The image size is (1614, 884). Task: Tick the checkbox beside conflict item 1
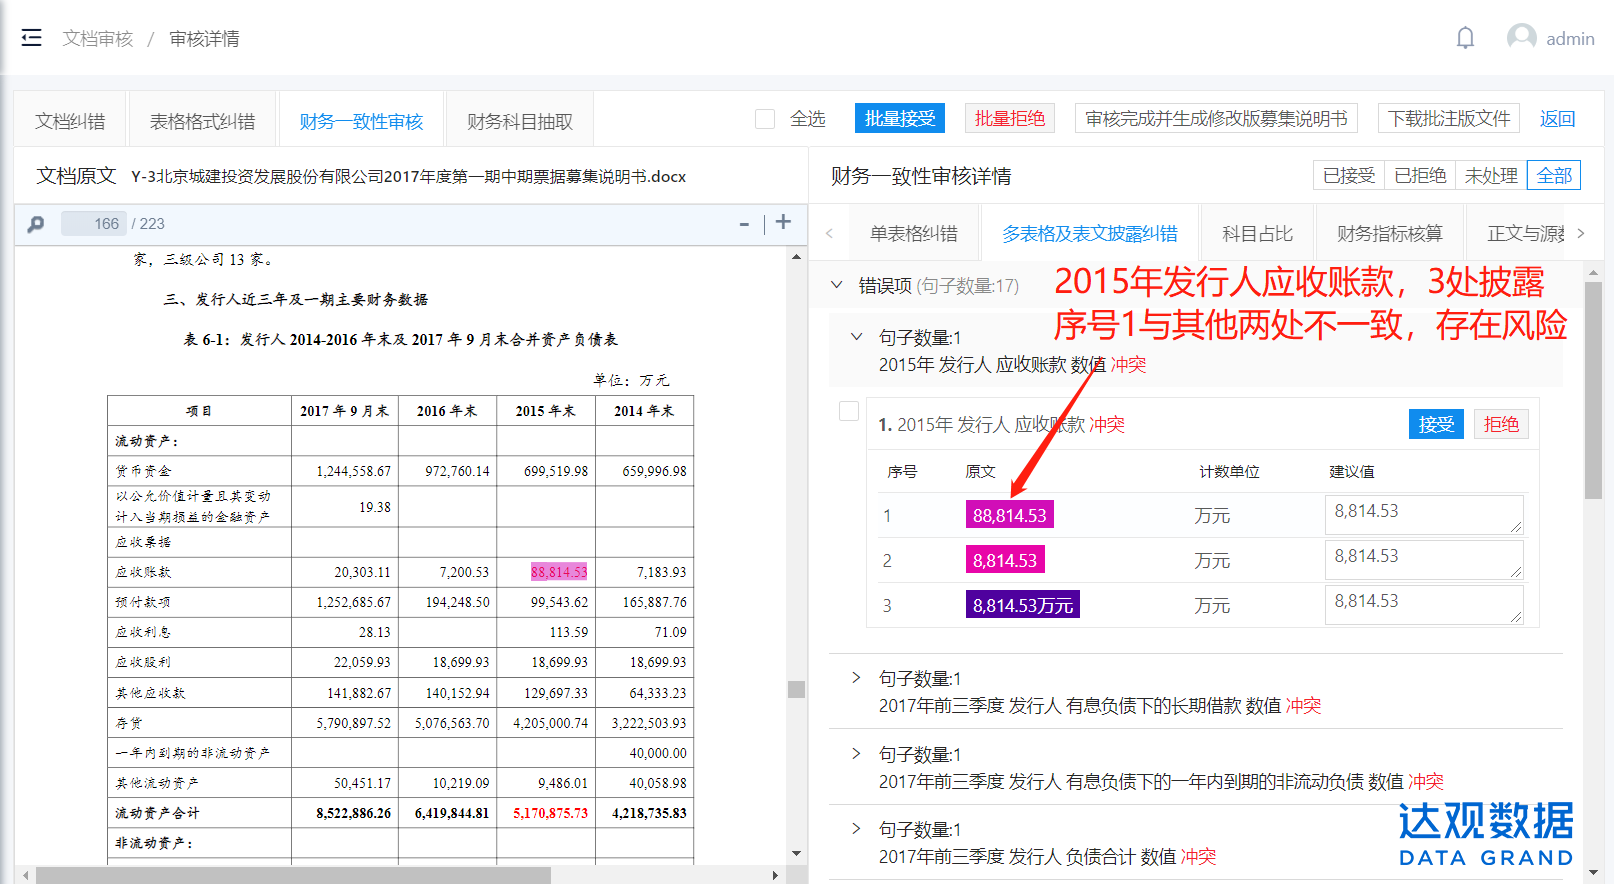coord(849,411)
